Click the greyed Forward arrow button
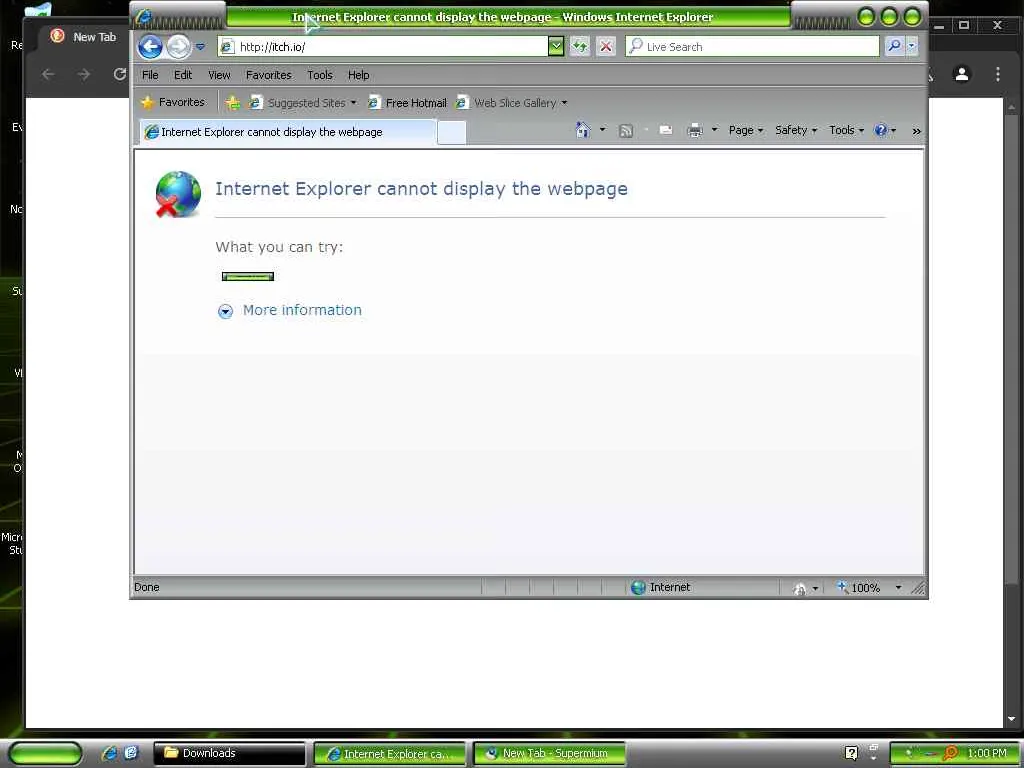1024x768 pixels. point(178,46)
